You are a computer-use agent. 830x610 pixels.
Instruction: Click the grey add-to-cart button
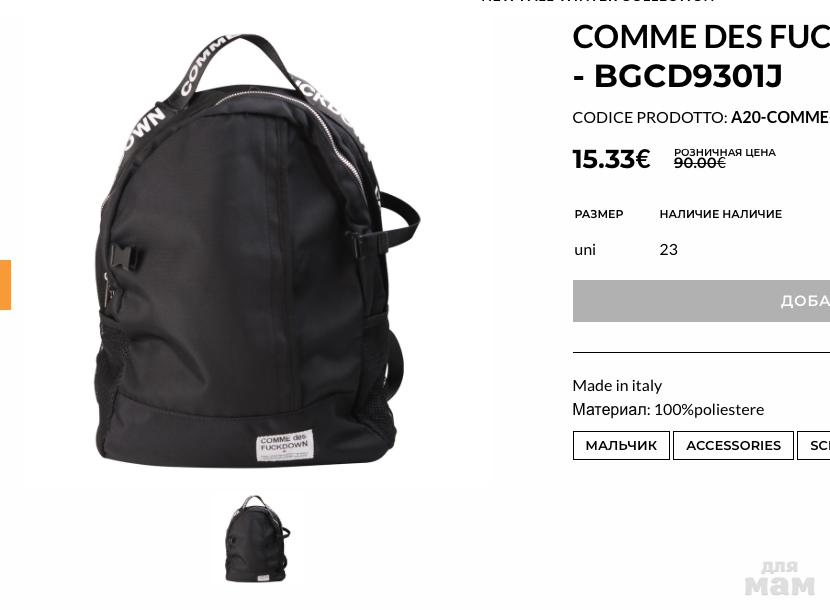[701, 301]
